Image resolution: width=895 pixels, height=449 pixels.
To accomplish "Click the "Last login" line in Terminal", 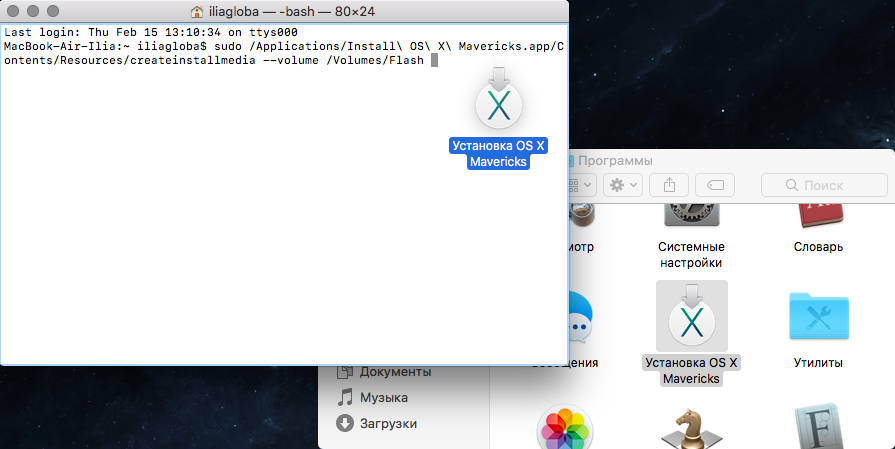I will pyautogui.click(x=151, y=33).
